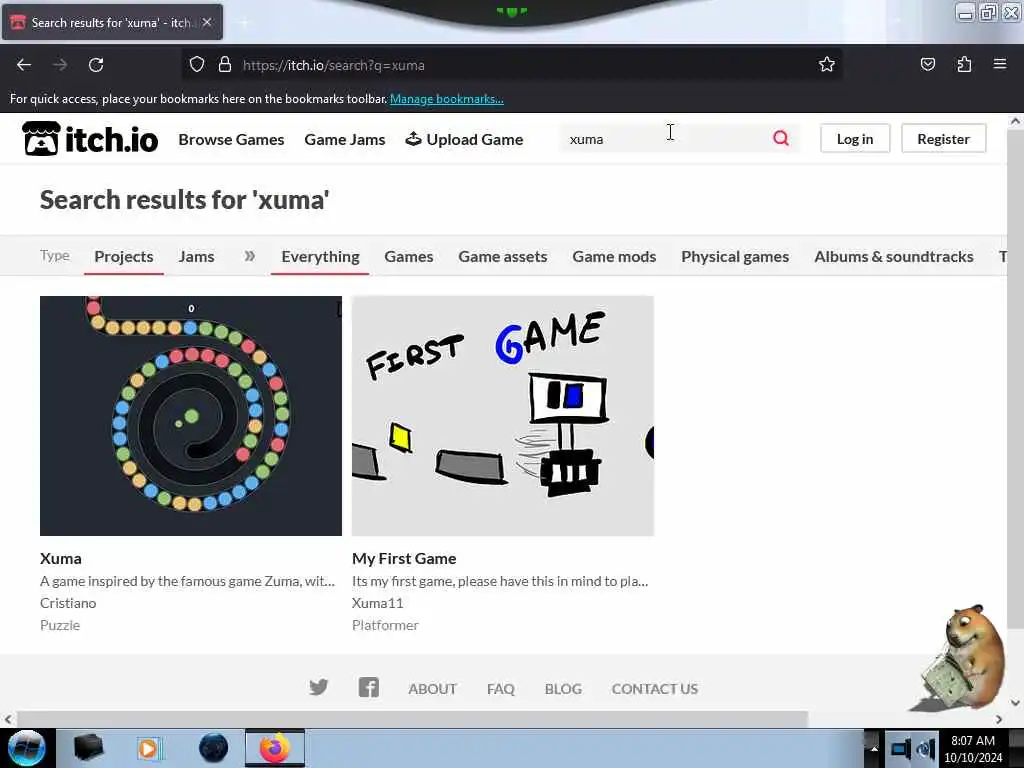Viewport: 1024px width, 768px height.
Task: Click the itch.io logo
Action: [x=90, y=139]
